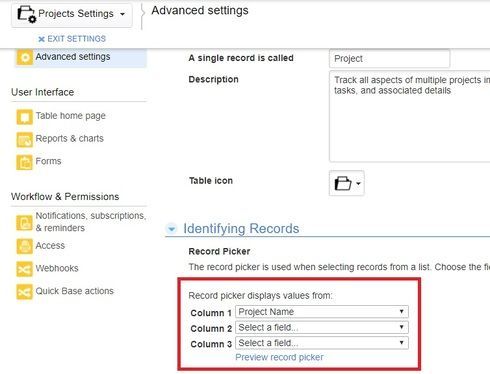The image size is (490, 374).
Task: Open the Table home page icon
Action: (x=25, y=117)
